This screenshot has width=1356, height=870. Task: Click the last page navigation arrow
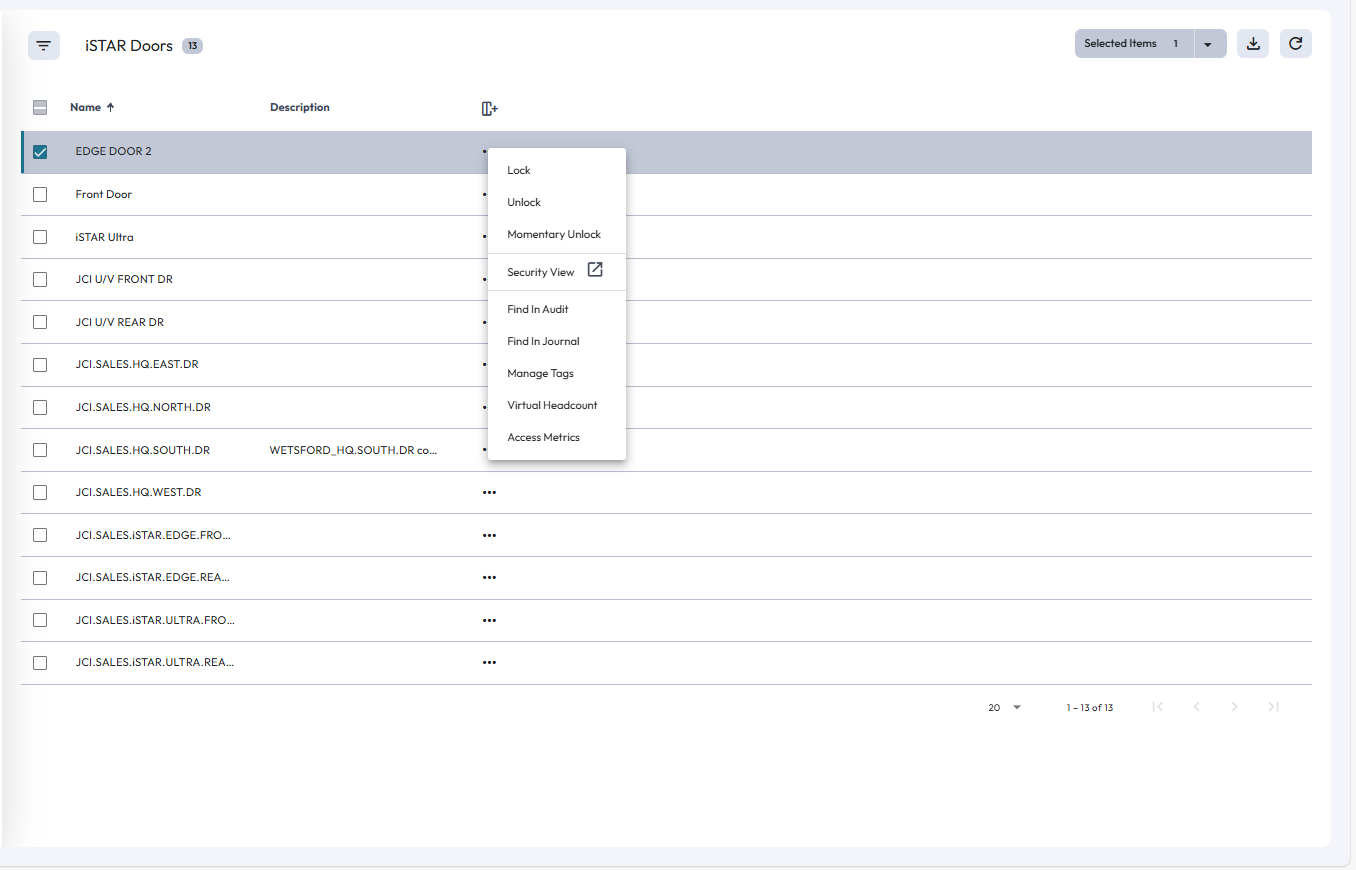pos(1273,707)
